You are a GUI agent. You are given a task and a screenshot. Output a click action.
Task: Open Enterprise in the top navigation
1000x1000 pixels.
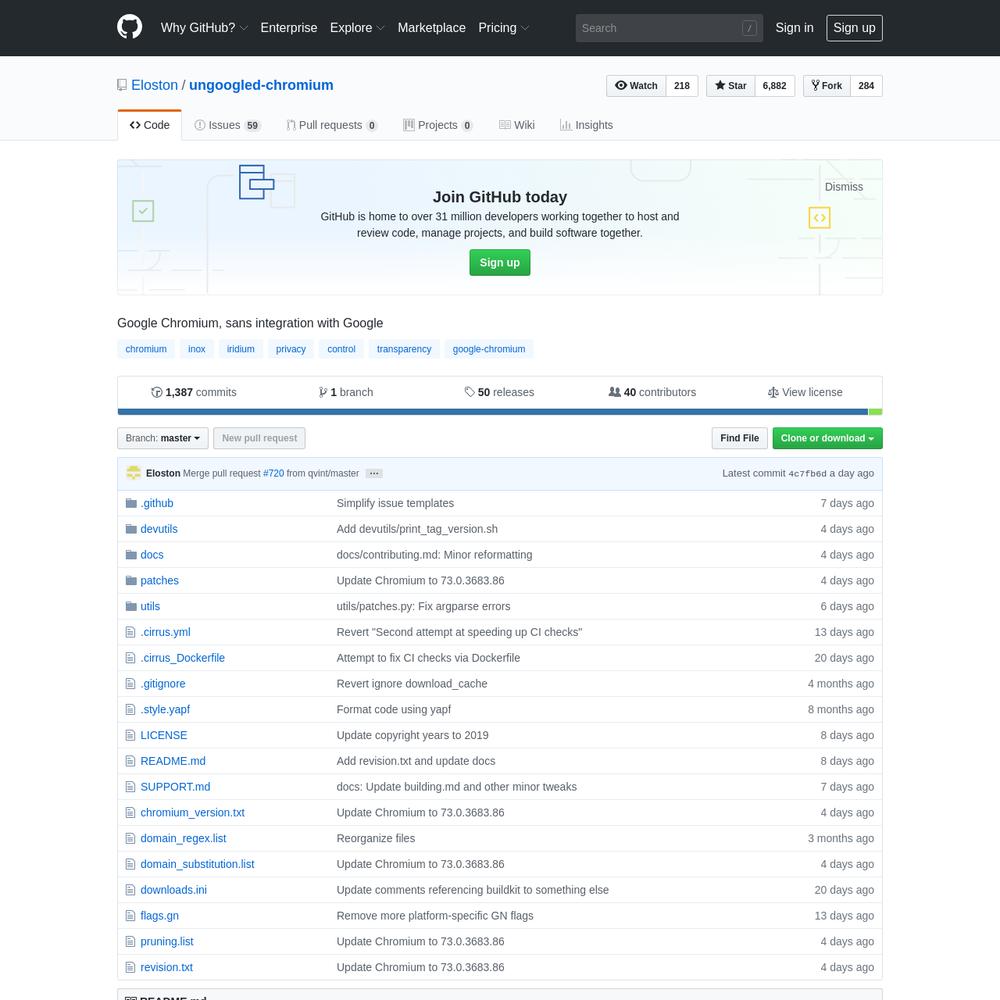tap(289, 27)
